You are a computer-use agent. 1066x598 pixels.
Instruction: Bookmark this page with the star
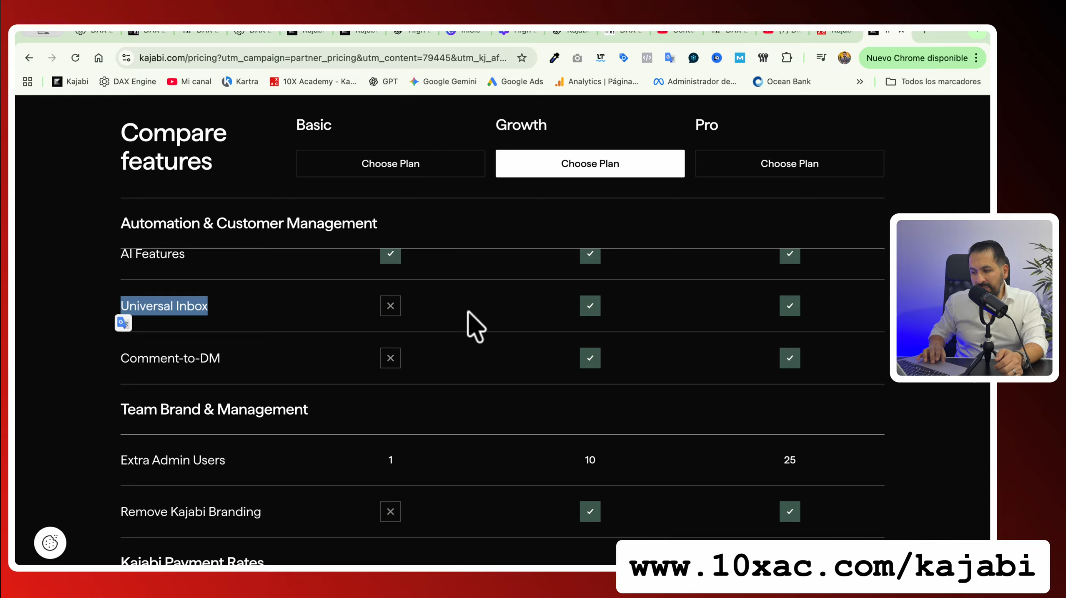pos(522,58)
